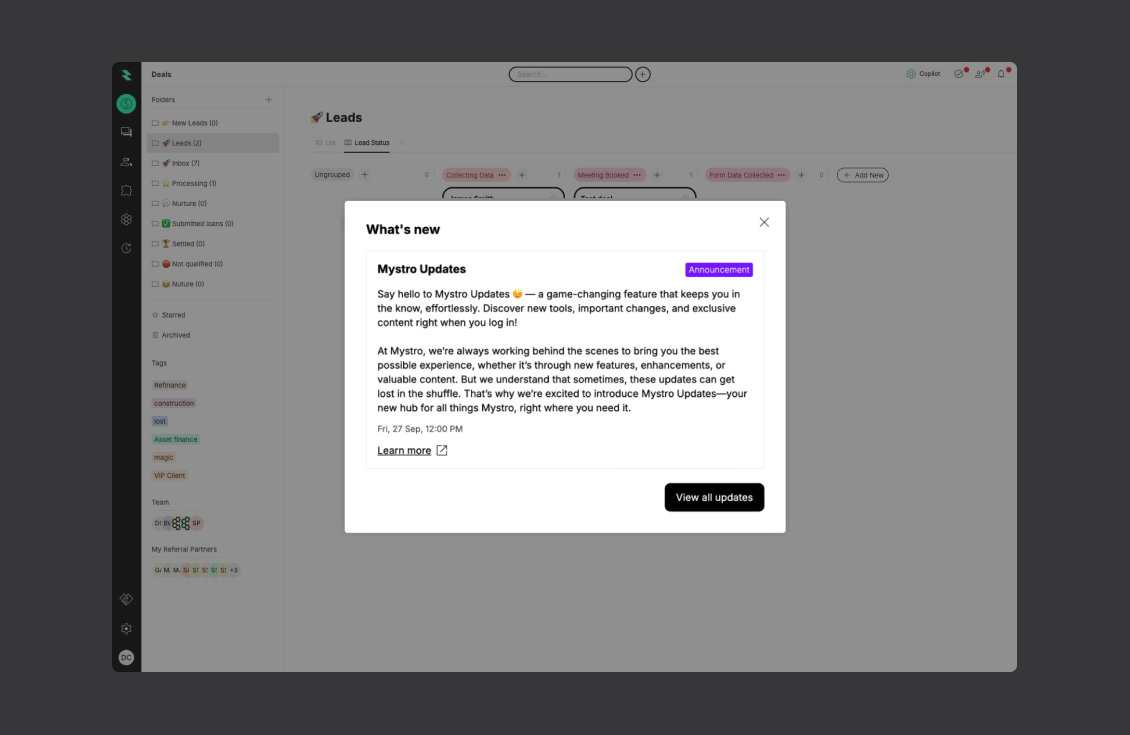1130x735 pixels.
Task: Click the Ungrouped column label
Action: tap(332, 174)
